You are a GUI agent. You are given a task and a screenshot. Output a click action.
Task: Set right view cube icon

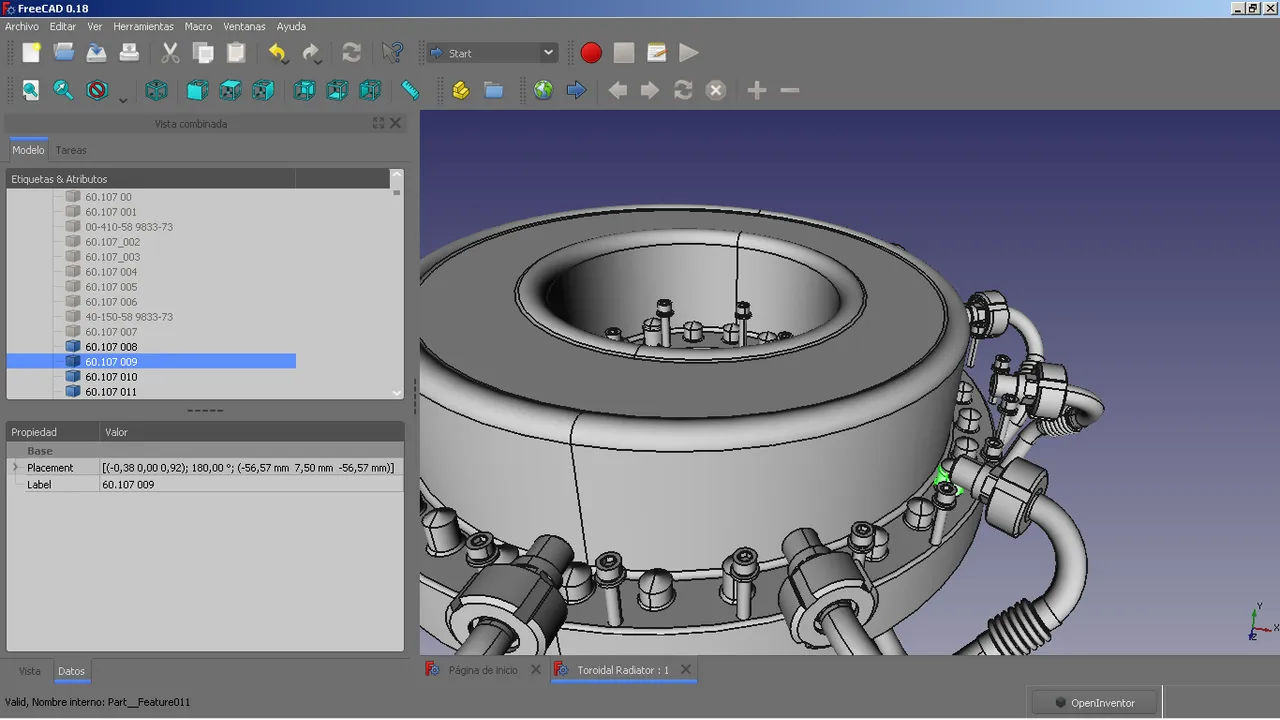point(263,90)
